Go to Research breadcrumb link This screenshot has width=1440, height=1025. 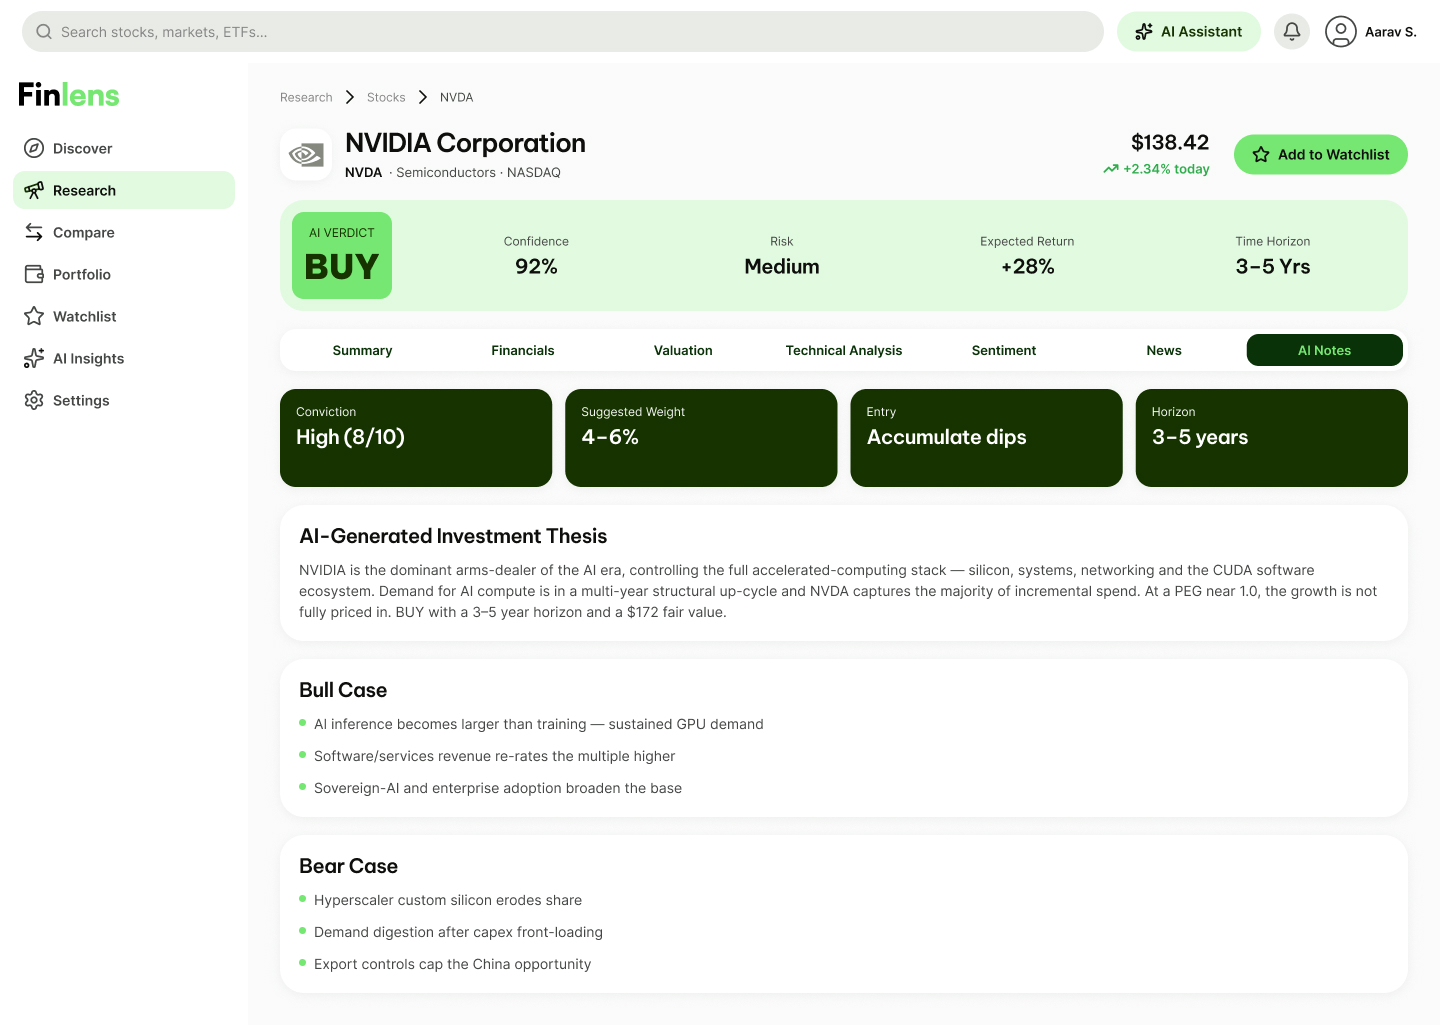point(306,97)
